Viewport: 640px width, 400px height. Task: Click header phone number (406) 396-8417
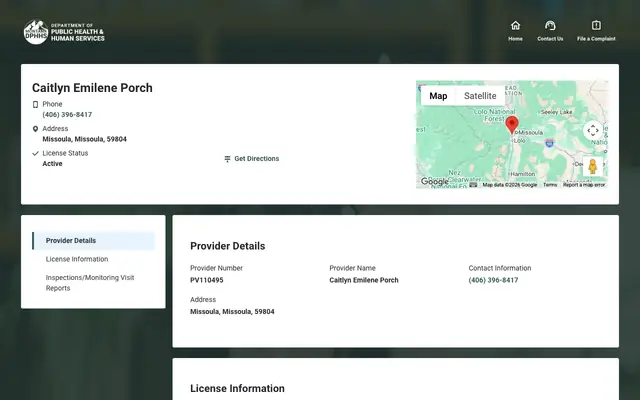point(67,115)
